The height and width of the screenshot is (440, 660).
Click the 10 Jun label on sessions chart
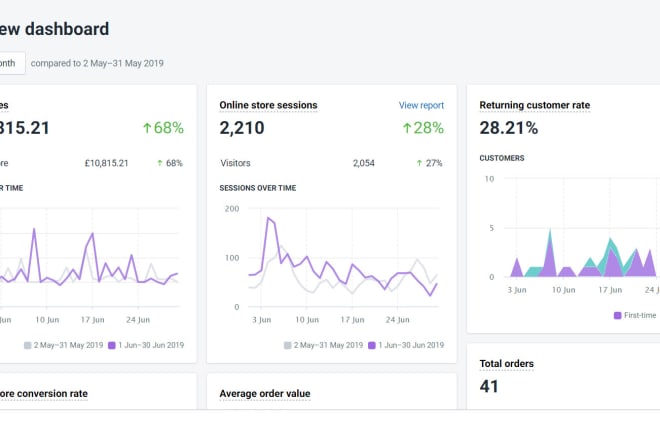tap(307, 320)
